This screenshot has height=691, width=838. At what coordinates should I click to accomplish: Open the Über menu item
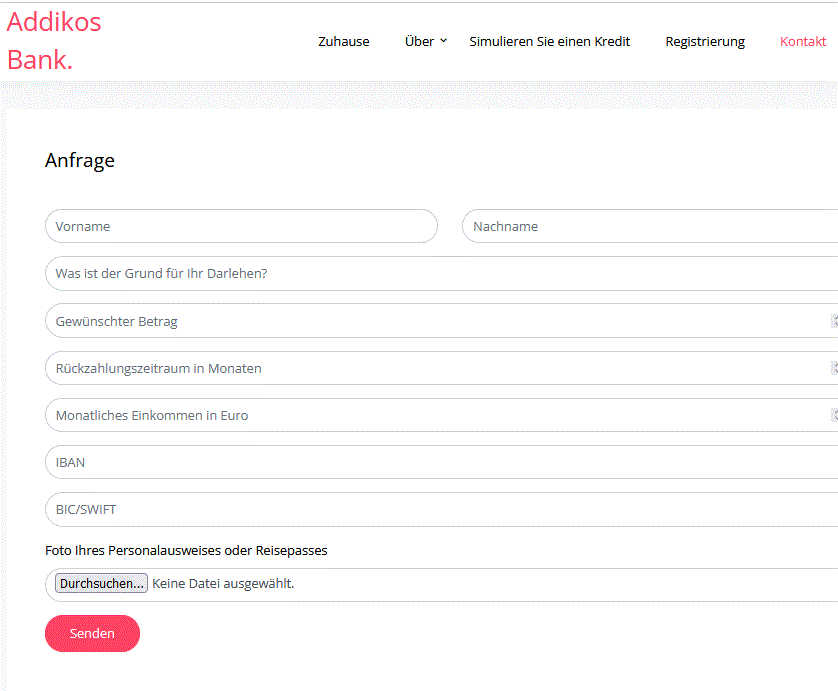click(x=419, y=42)
